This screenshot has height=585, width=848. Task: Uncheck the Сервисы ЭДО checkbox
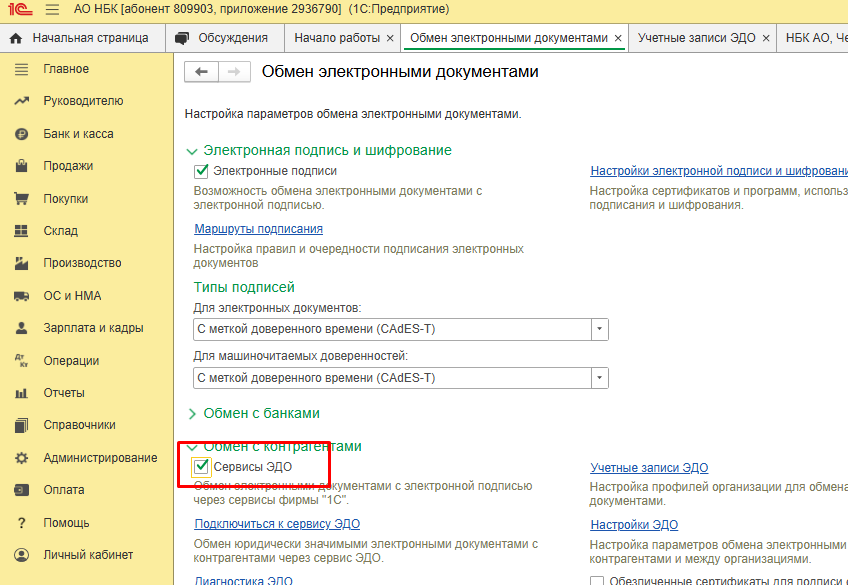click(x=201, y=467)
